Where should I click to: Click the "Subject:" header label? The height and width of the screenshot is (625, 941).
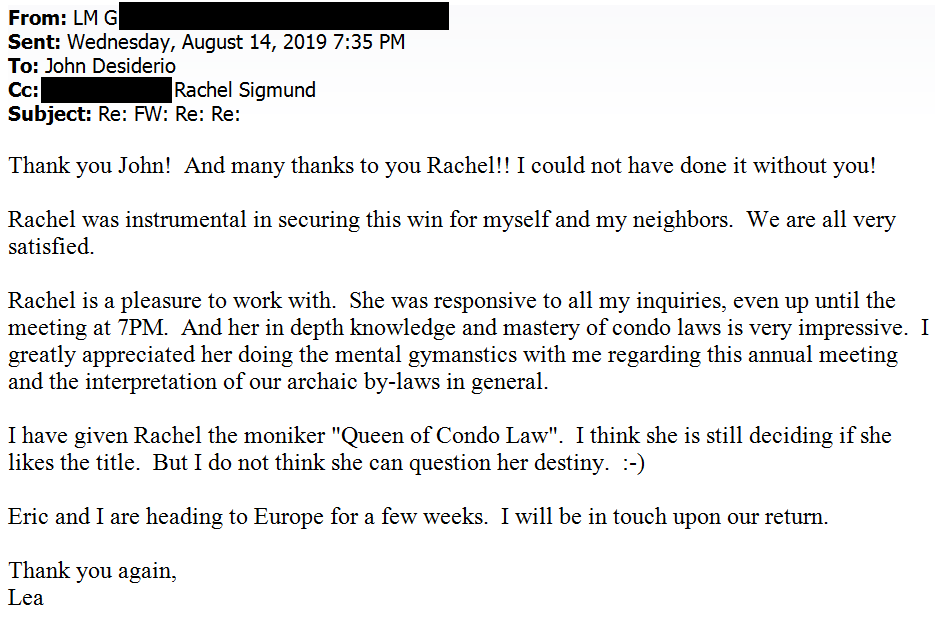coord(50,114)
